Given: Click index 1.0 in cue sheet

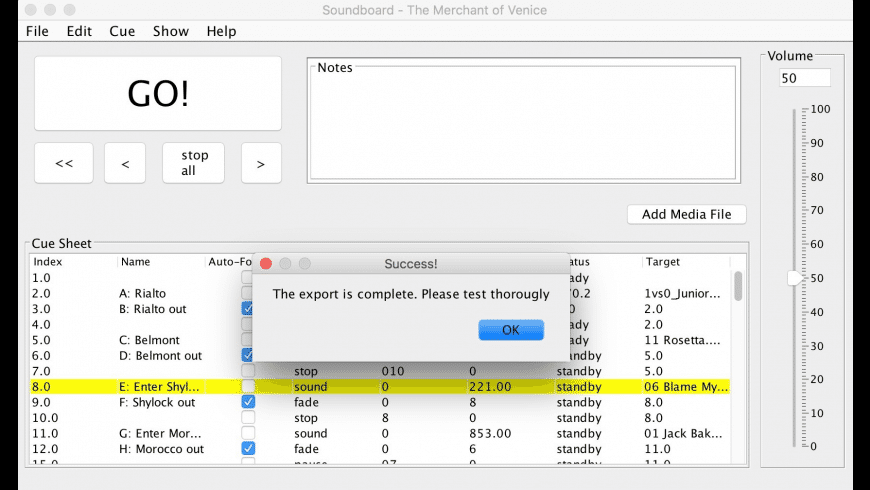Looking at the screenshot, I should [x=42, y=278].
